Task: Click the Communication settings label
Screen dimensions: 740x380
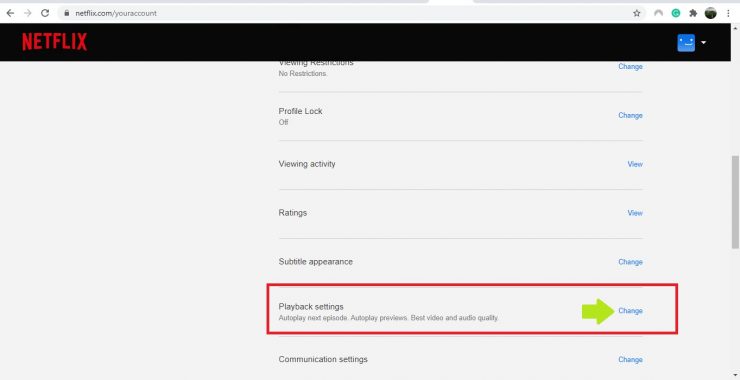Action: (323, 359)
